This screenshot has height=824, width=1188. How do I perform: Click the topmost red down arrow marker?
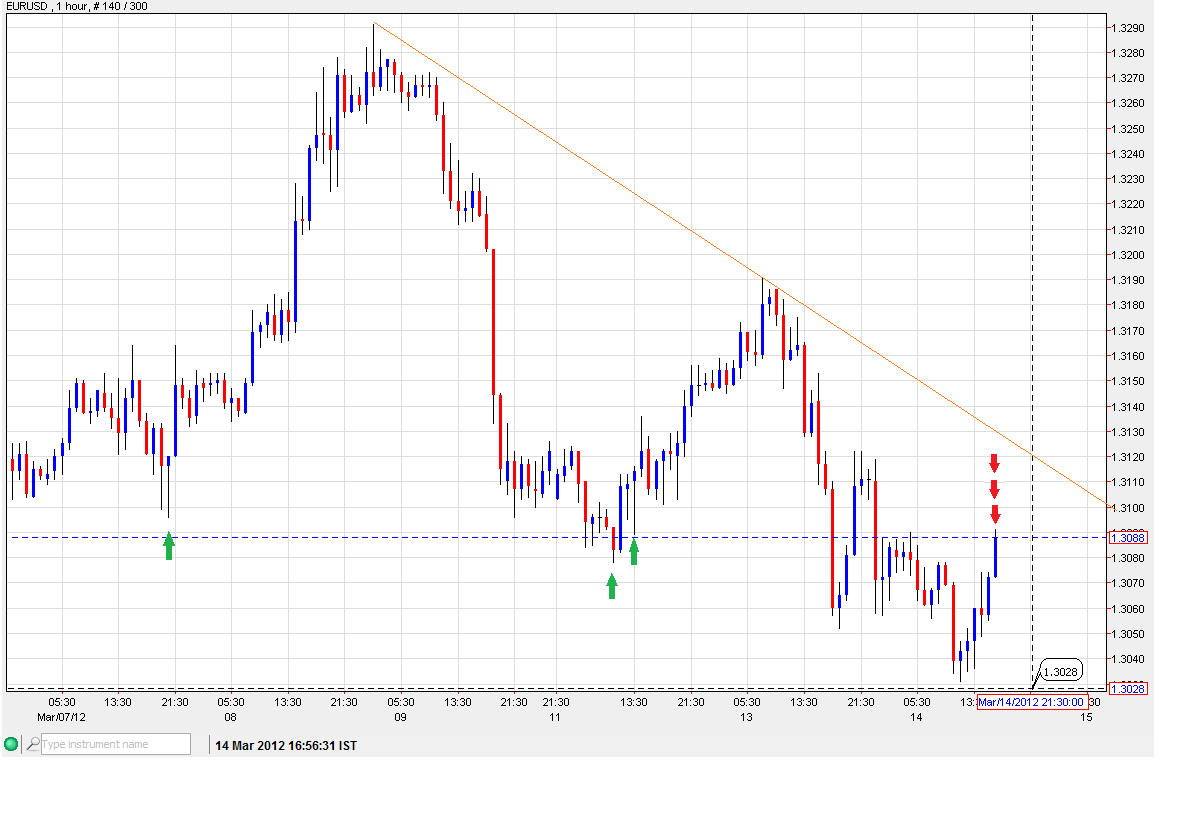pyautogui.click(x=995, y=464)
